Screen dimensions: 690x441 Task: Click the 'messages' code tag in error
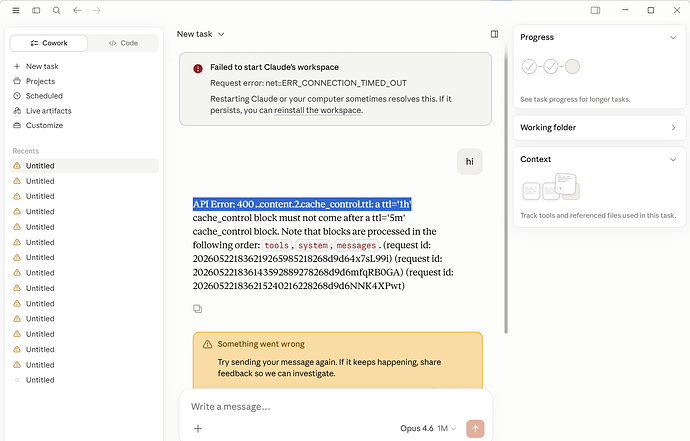pyautogui.click(x=356, y=246)
